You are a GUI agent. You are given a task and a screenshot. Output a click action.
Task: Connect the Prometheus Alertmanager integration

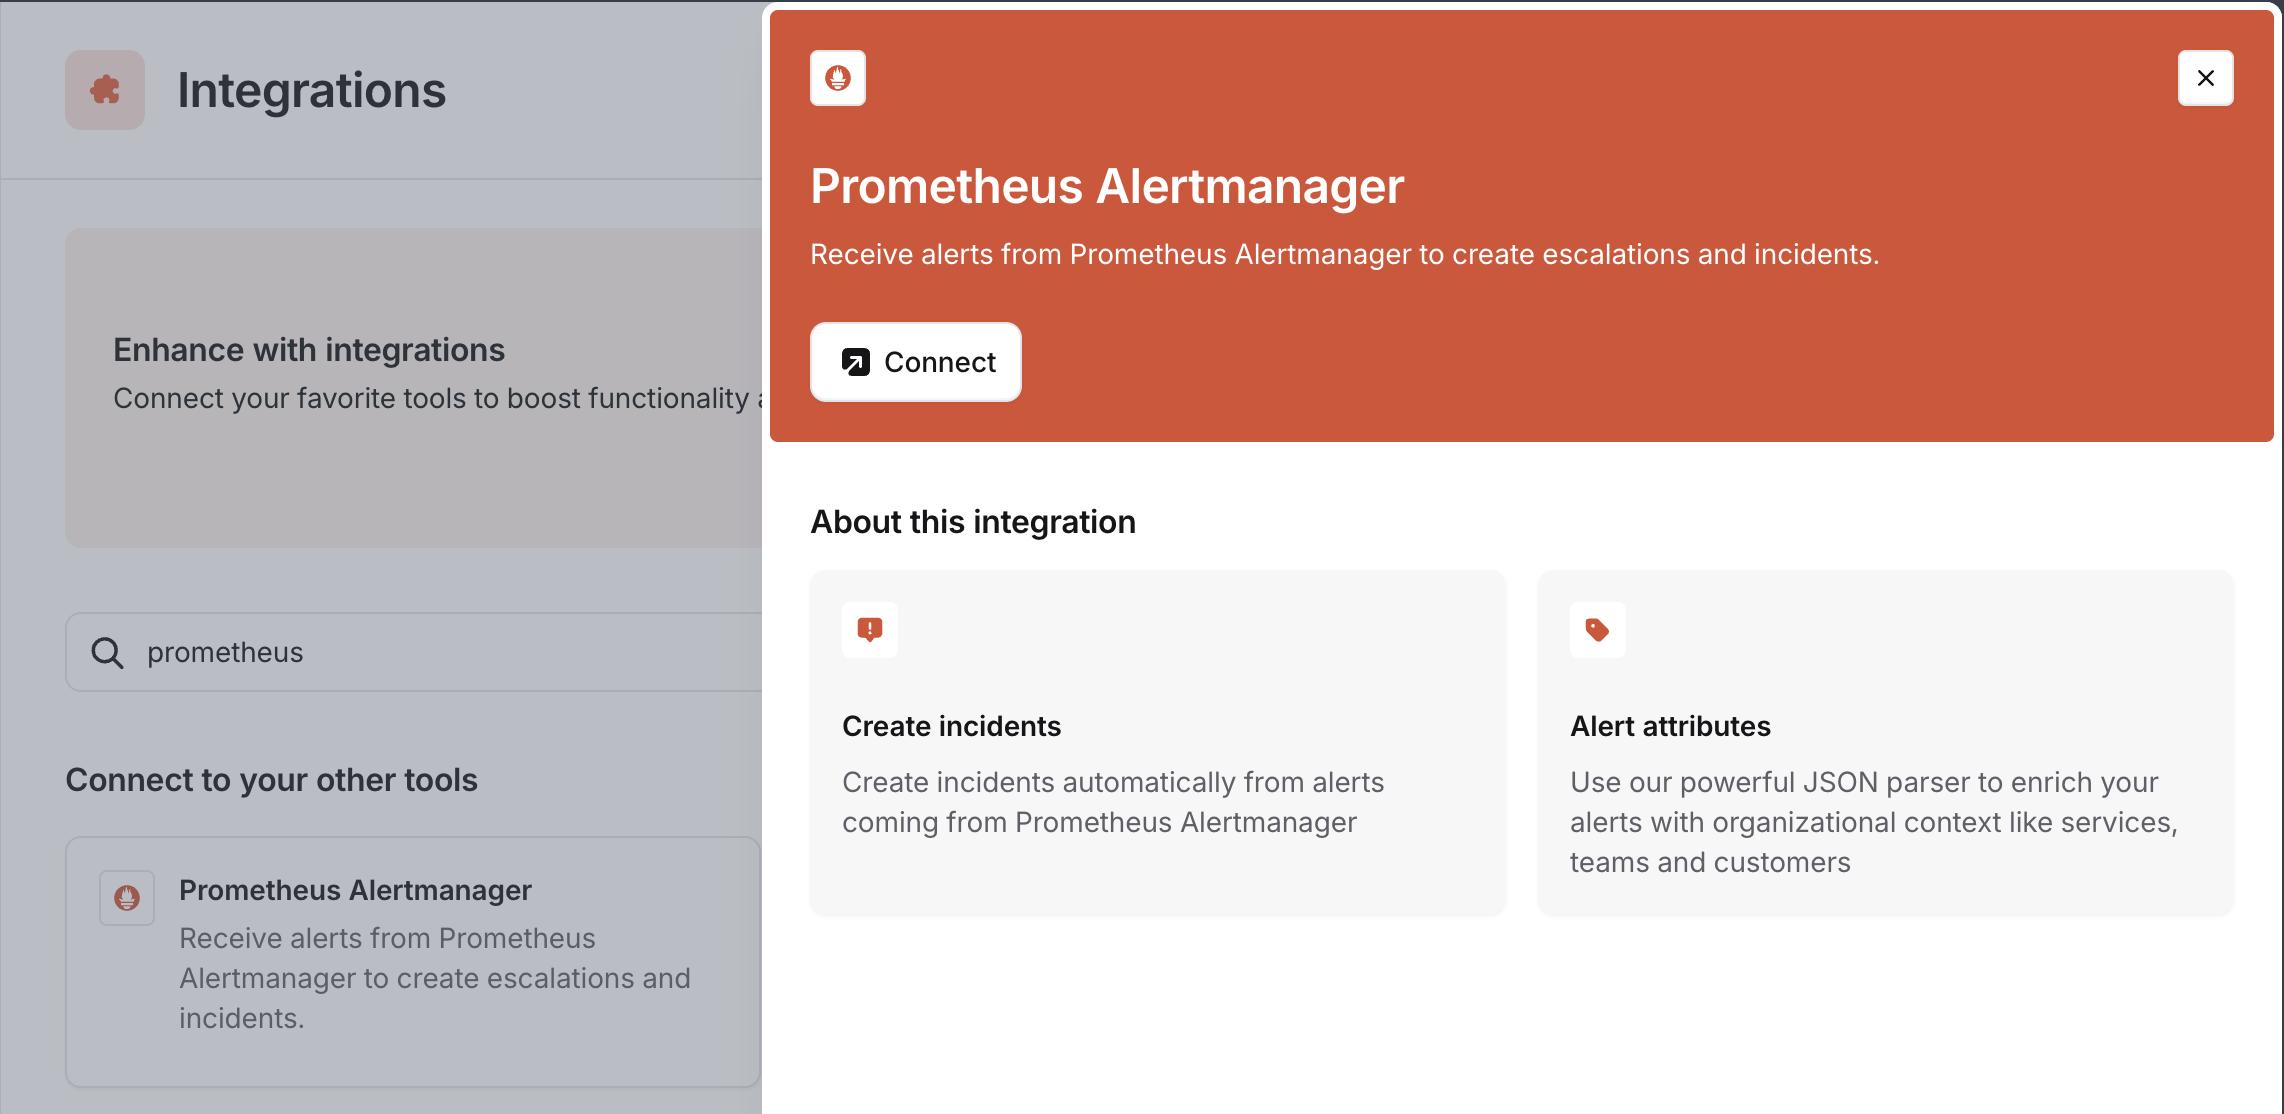[916, 362]
